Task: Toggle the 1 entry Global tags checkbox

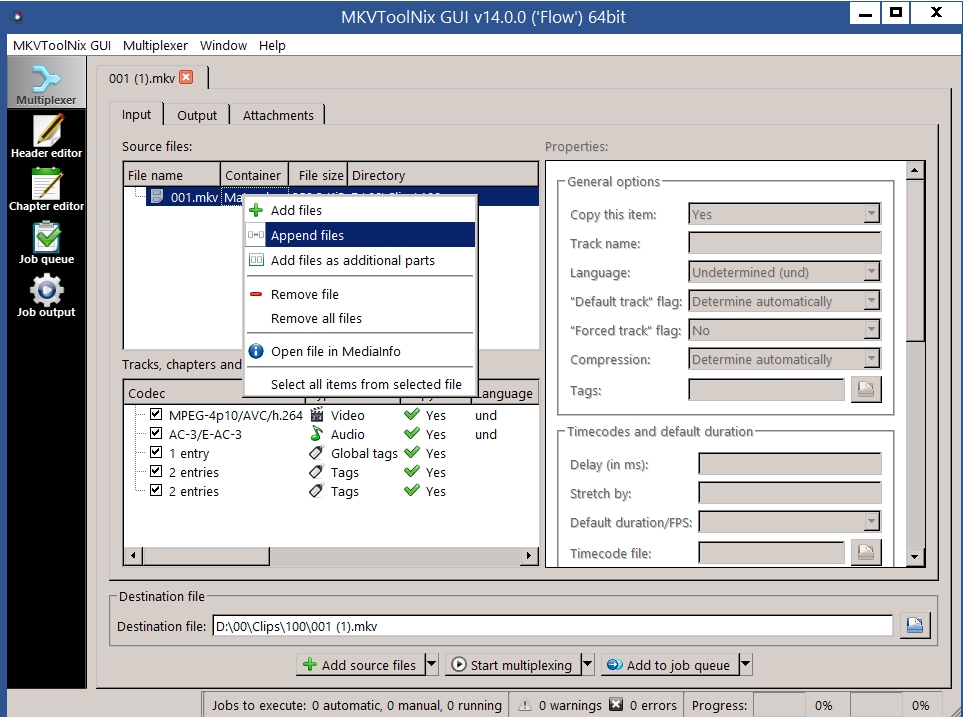Action: tap(156, 452)
